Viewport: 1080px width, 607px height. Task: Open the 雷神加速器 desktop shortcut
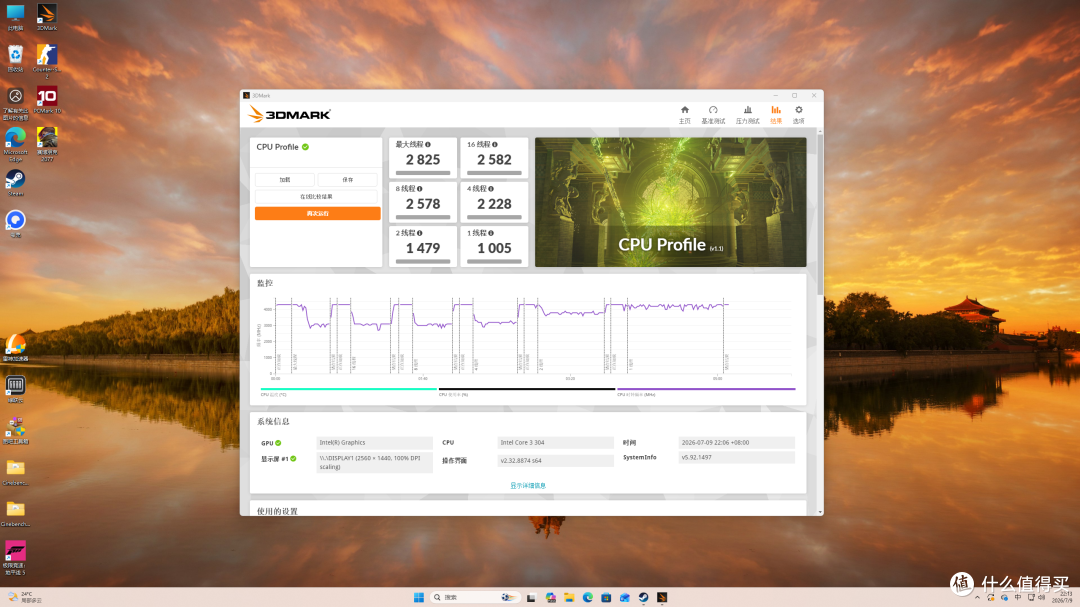pyautogui.click(x=15, y=349)
